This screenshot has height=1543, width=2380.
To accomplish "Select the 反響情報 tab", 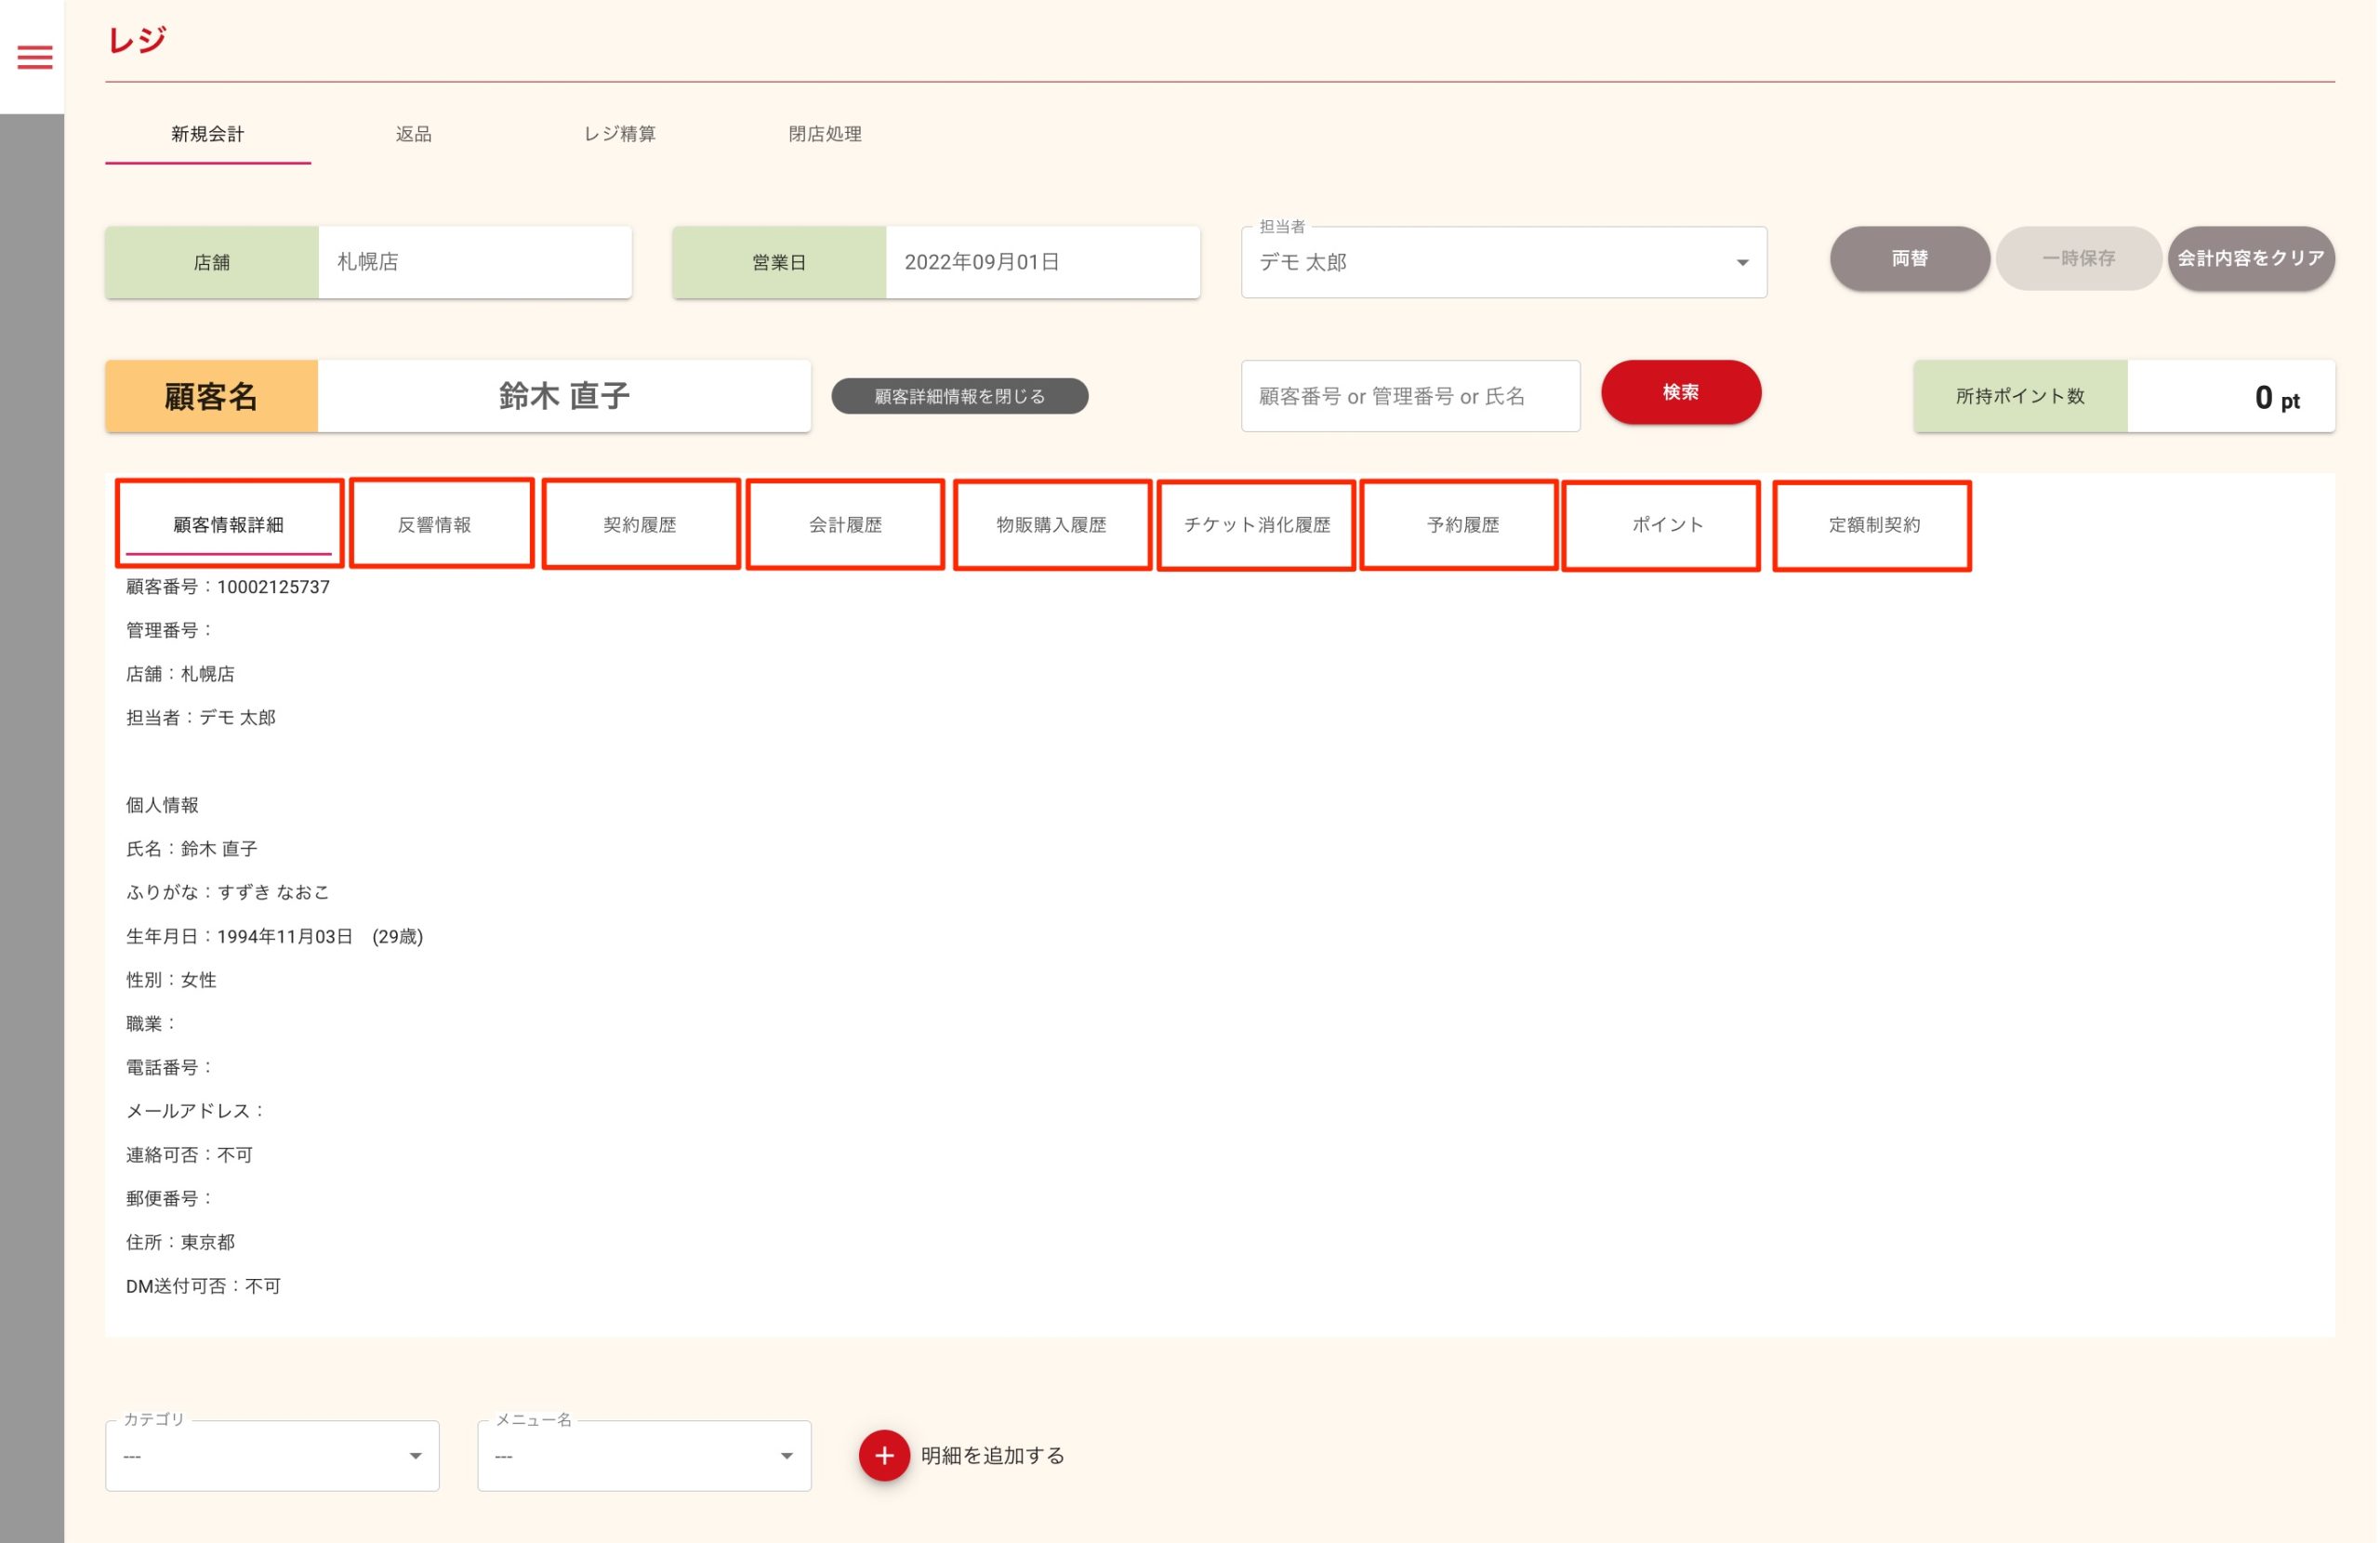I will tap(434, 524).
